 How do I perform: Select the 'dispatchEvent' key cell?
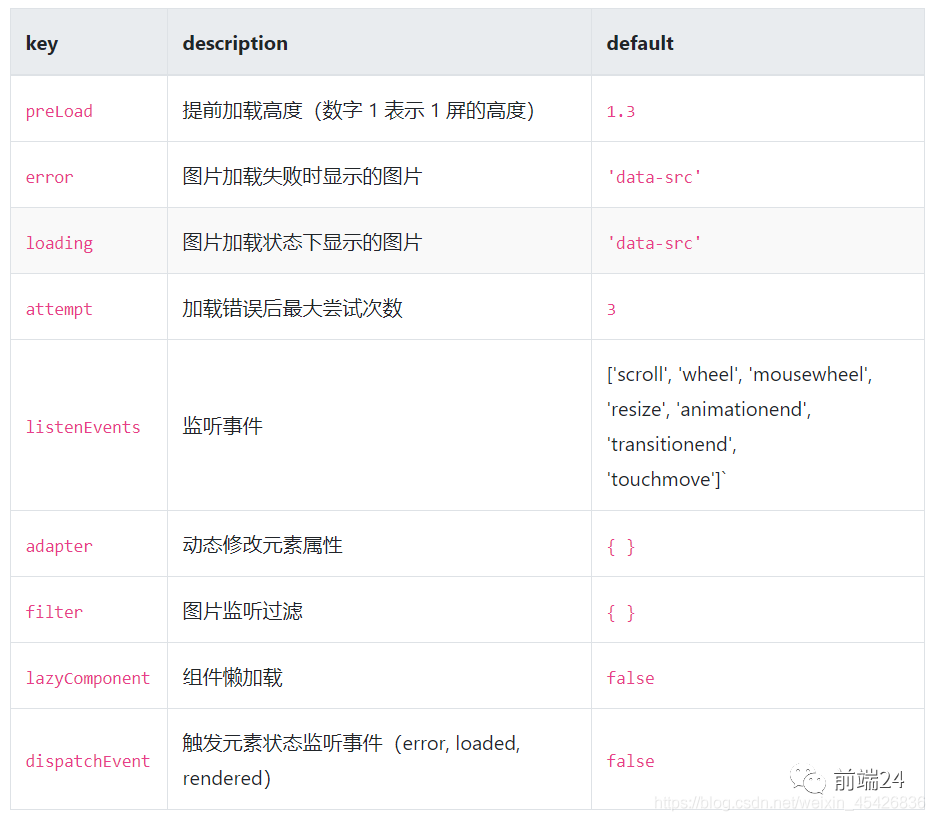tap(88, 761)
